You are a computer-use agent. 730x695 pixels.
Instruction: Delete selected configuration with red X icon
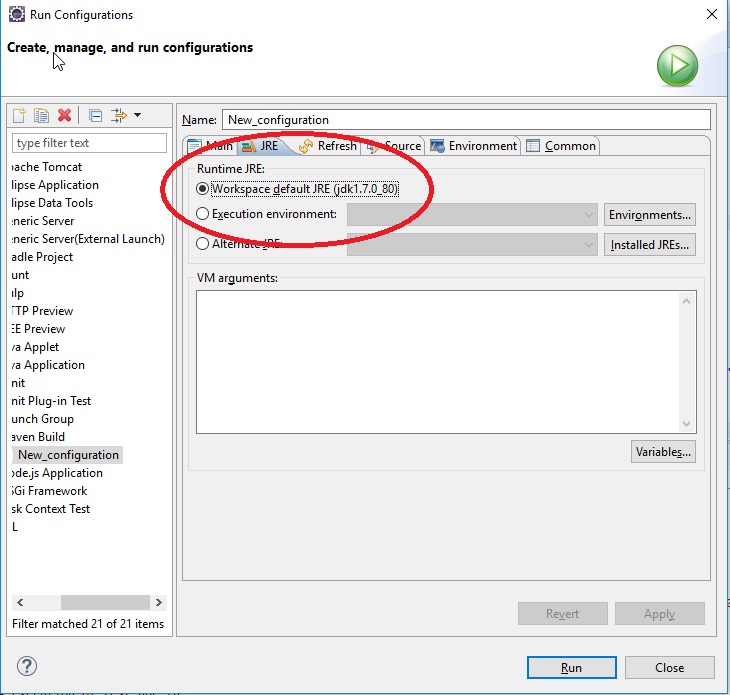[x=65, y=115]
